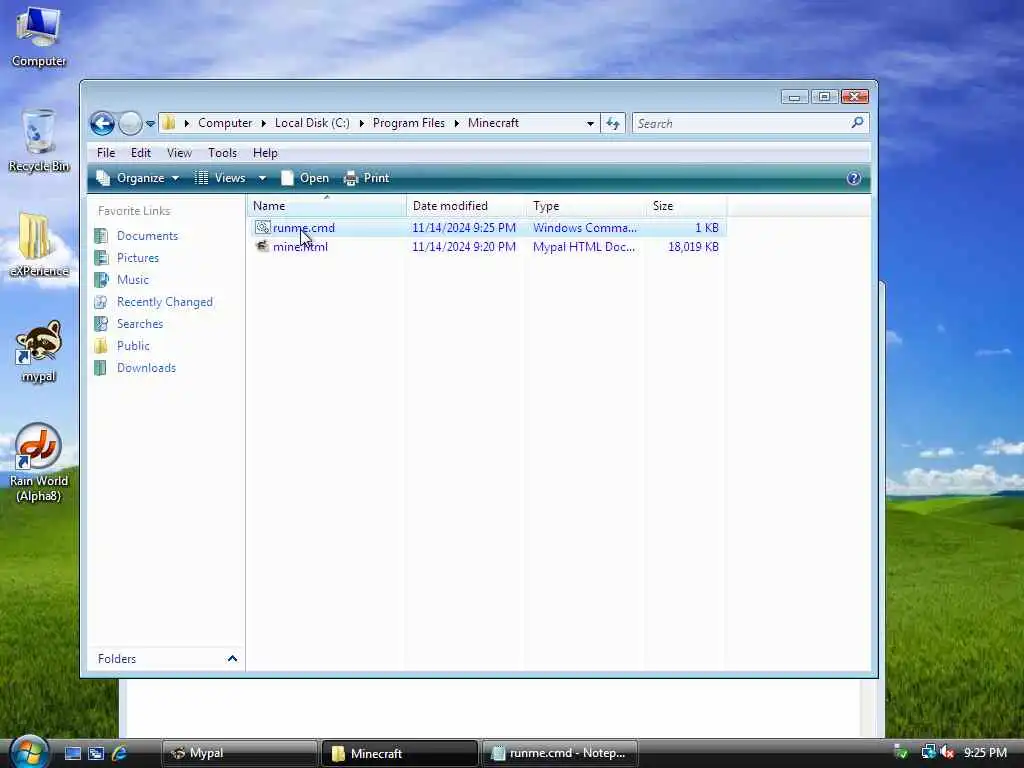
Task: Switch to Minecraft taskbar button
Action: coord(400,754)
